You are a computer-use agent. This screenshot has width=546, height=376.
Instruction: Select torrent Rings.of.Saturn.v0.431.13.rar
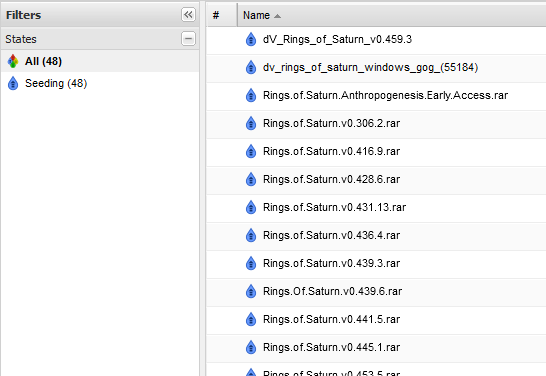(x=376, y=207)
